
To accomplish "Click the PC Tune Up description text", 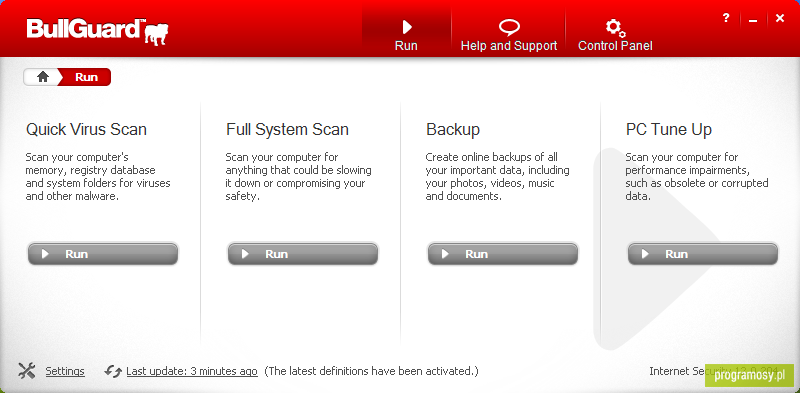I will (697, 177).
